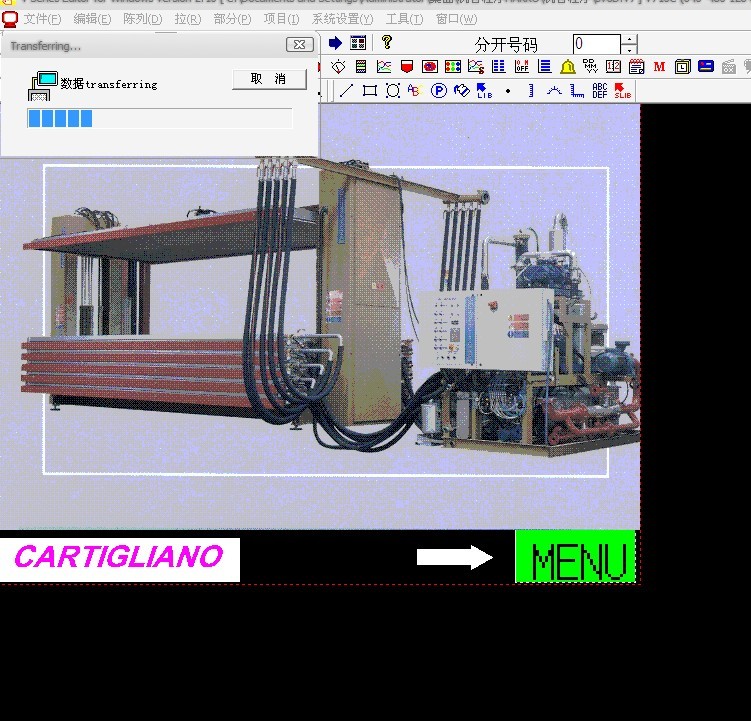Click the alarm bell icon
Image resolution: width=751 pixels, height=721 pixels.
[x=568, y=67]
